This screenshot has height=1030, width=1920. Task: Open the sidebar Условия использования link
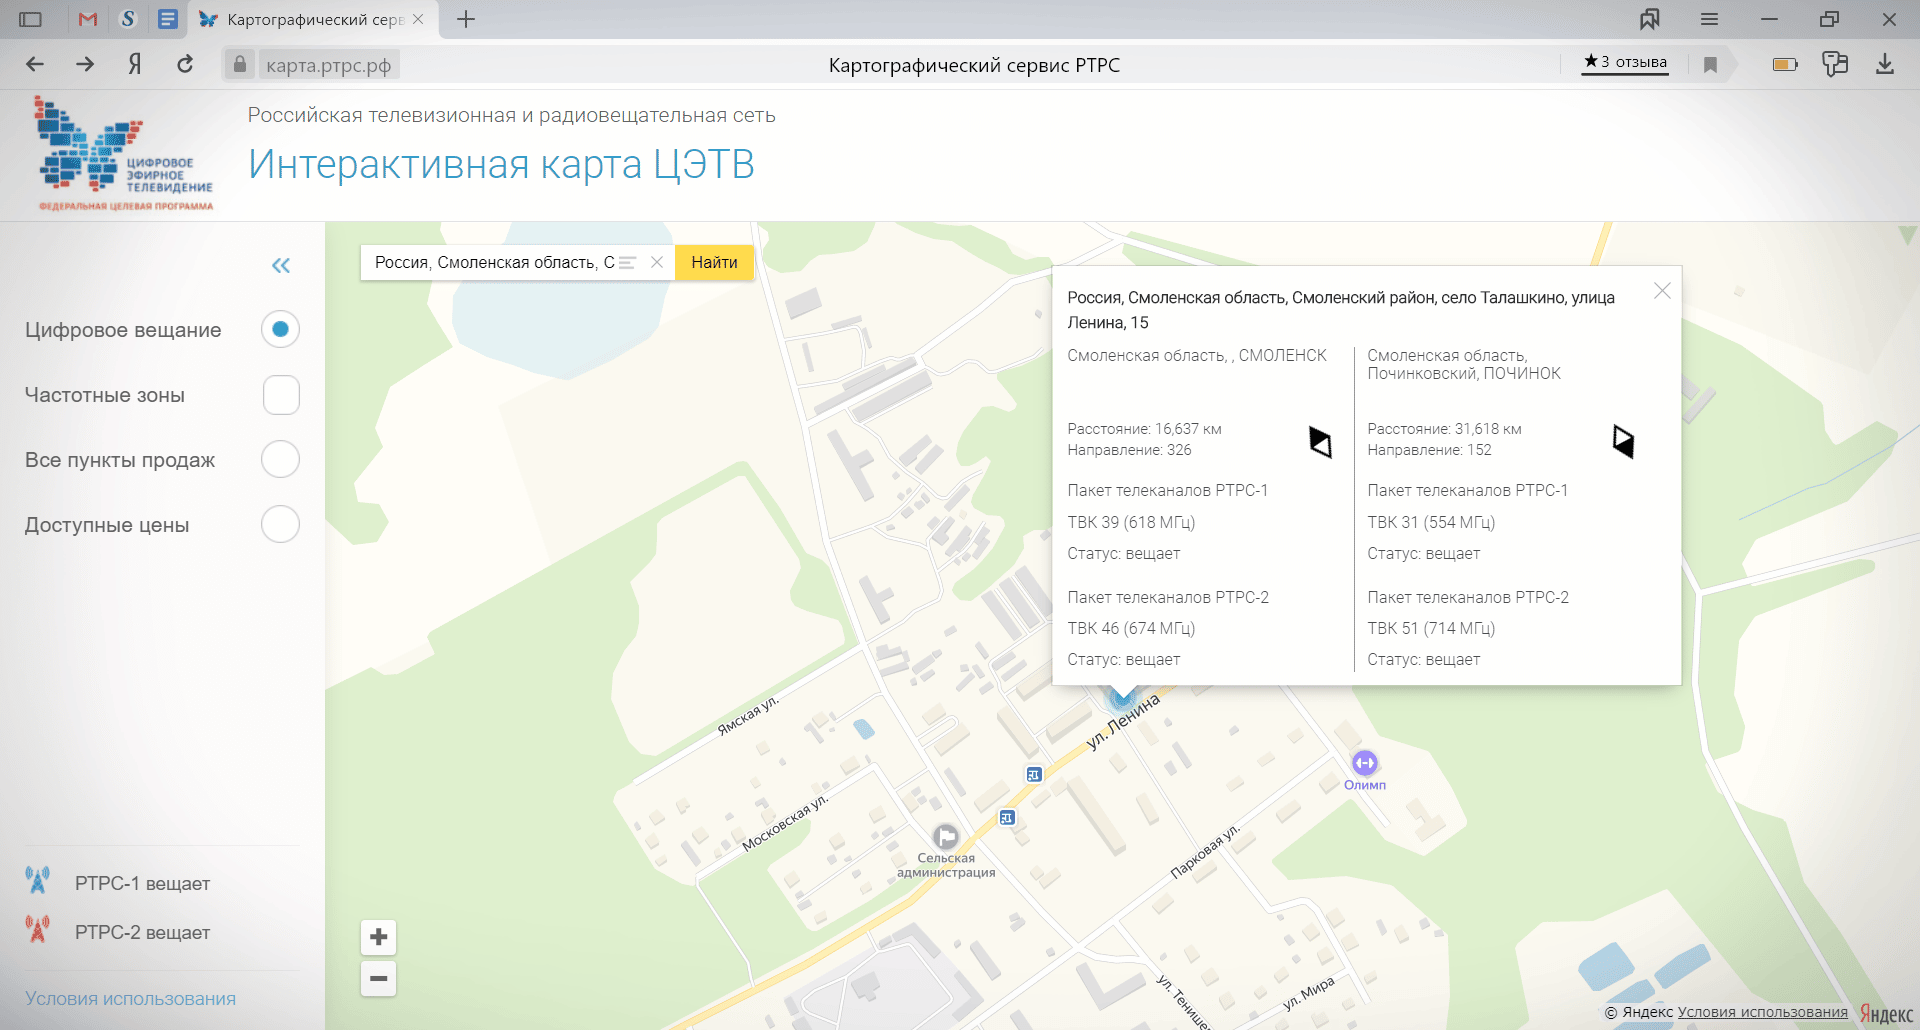[130, 998]
